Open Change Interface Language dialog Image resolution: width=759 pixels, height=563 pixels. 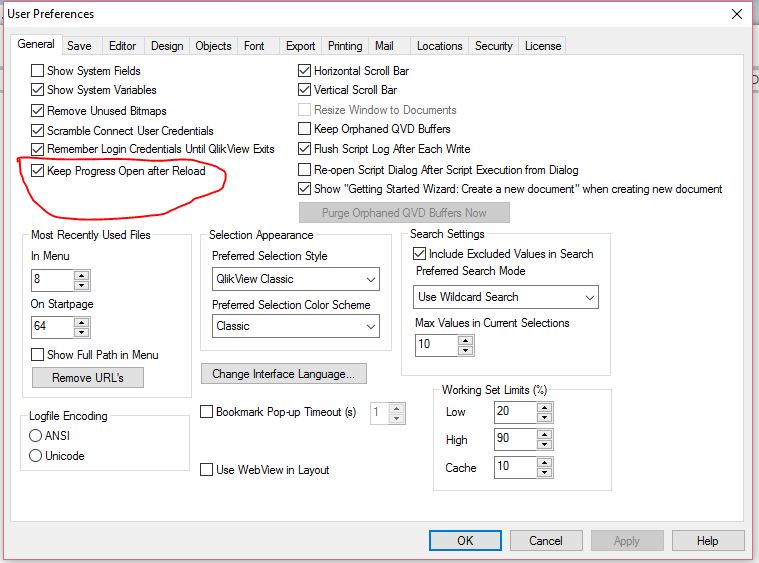point(284,374)
